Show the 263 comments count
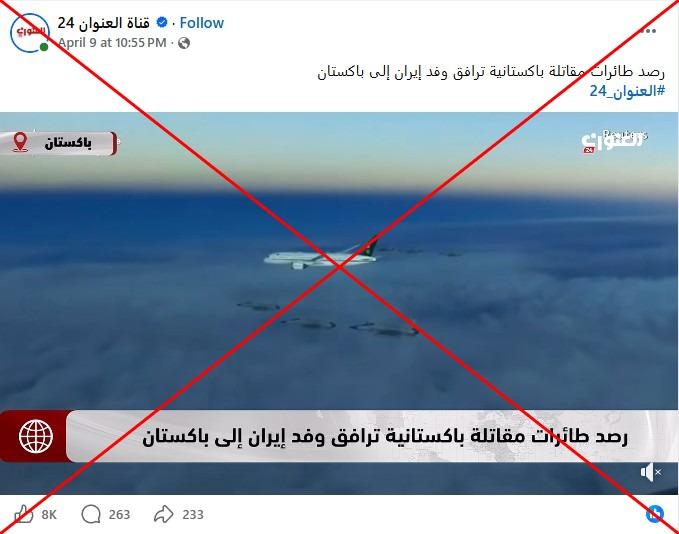The height and width of the screenshot is (534, 679). 119,515
